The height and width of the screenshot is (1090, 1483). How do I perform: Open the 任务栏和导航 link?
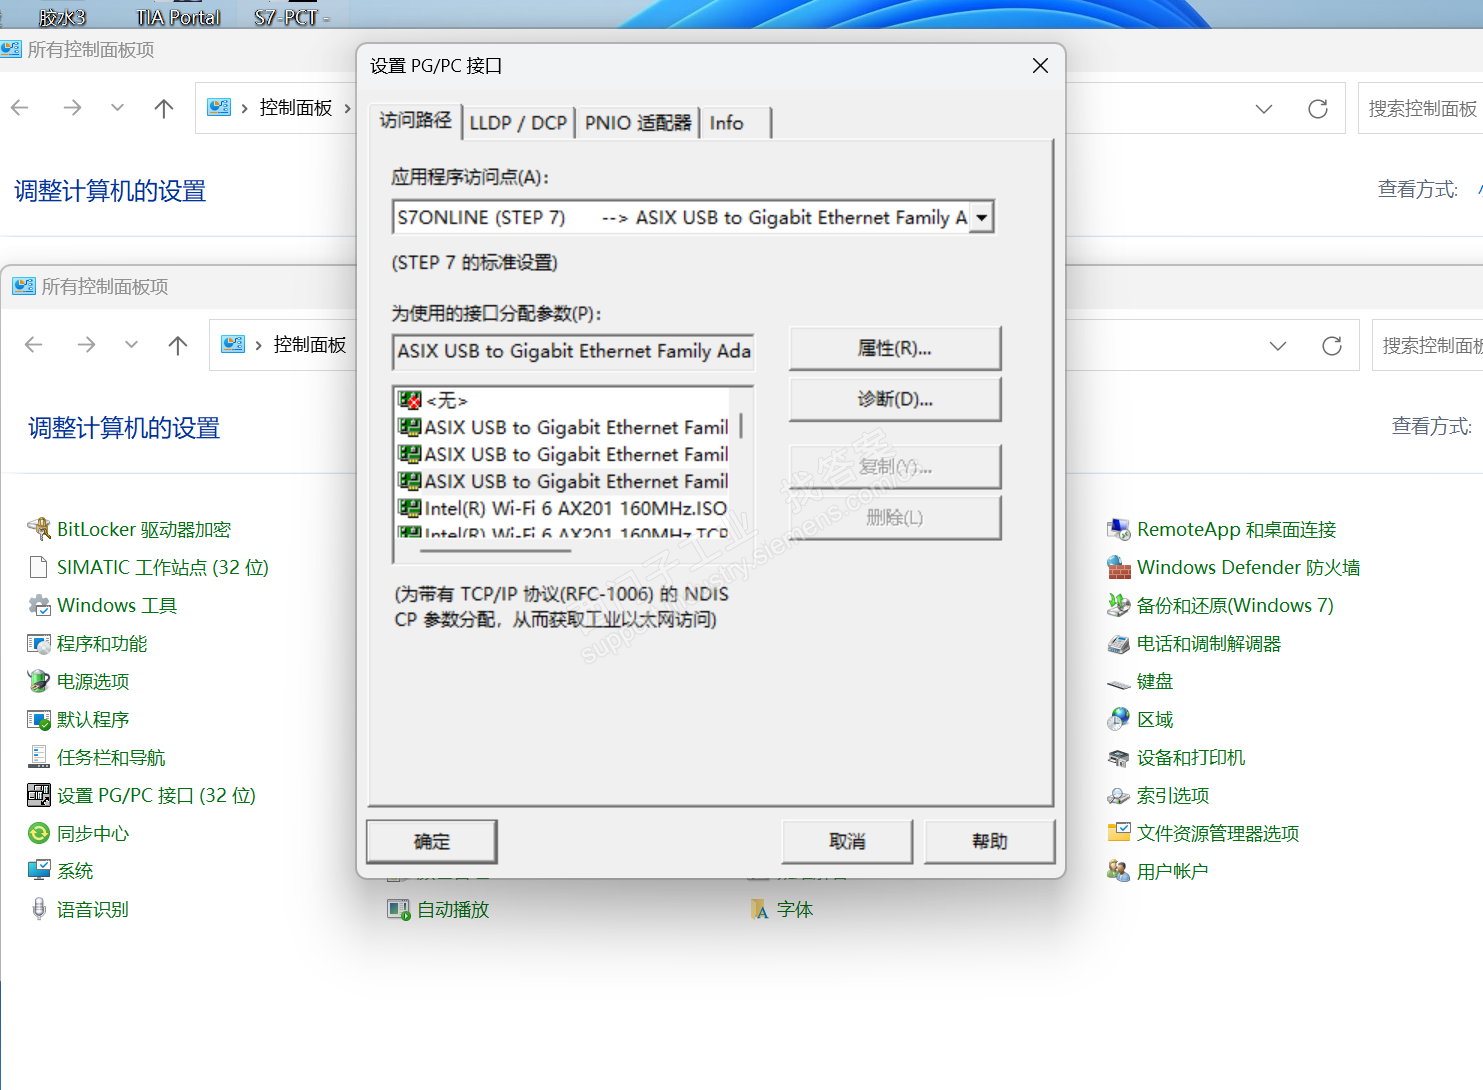pyautogui.click(x=111, y=757)
